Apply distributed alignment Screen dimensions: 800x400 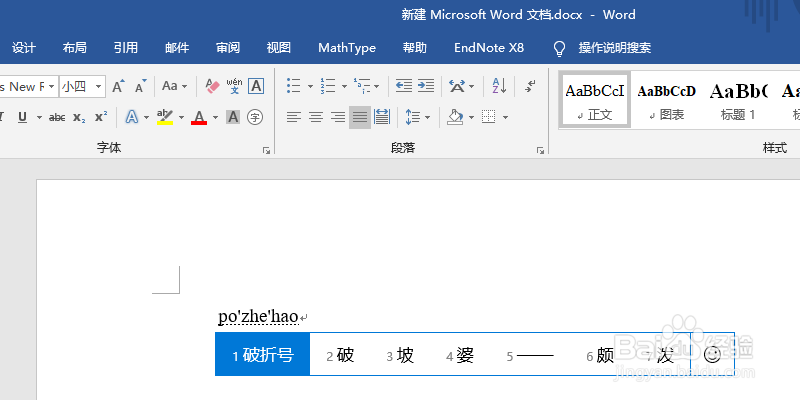pos(382,117)
